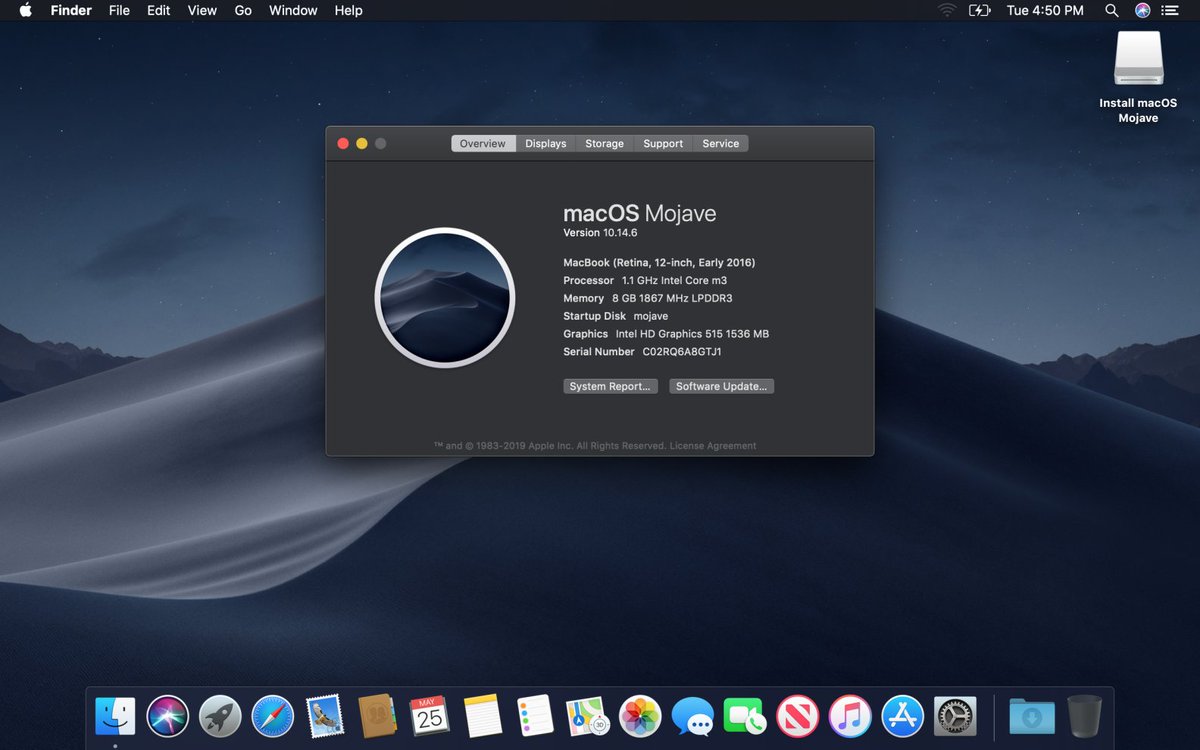This screenshot has width=1200, height=750.
Task: Open Photos app in Dock
Action: [640, 716]
